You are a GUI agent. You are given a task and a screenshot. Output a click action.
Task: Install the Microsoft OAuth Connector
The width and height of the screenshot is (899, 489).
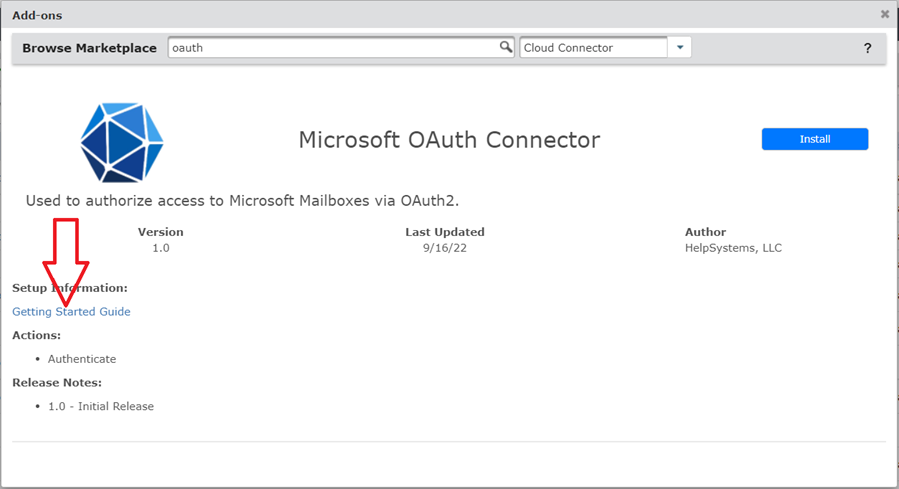click(814, 139)
